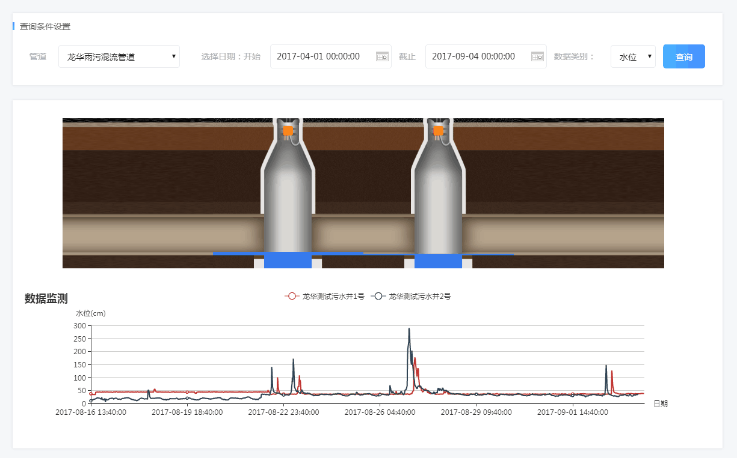Image resolution: width=737 pixels, height=458 pixels.
Task: Click the tallest chart peak near 300 cm
Action: click(409, 329)
